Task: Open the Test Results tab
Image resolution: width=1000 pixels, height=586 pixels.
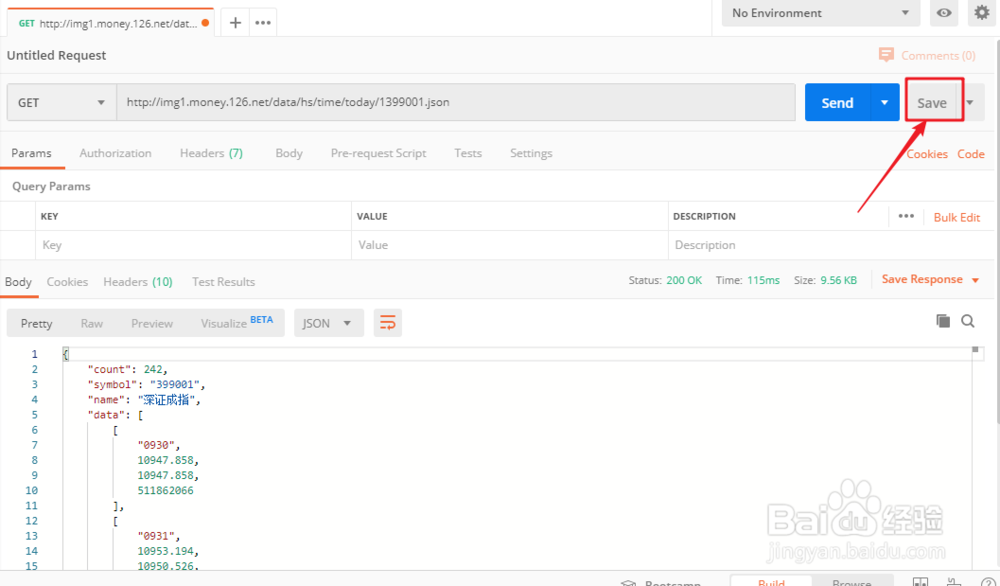Action: [223, 282]
